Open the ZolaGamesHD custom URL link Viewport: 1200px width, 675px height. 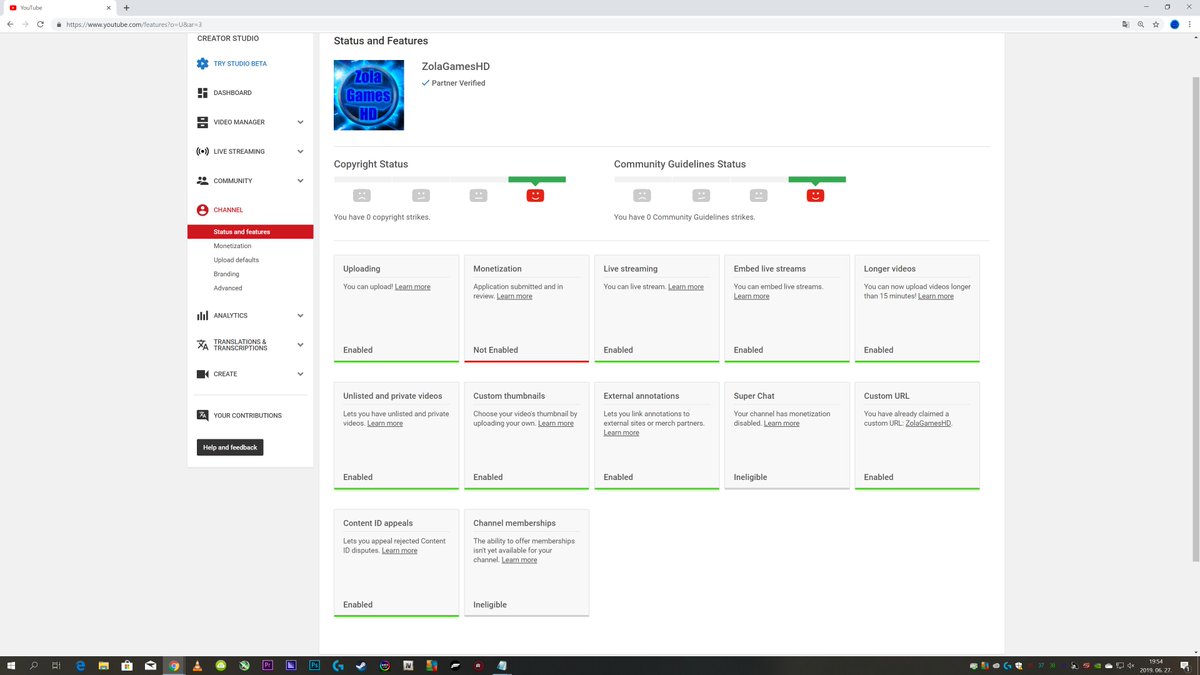(x=928, y=423)
